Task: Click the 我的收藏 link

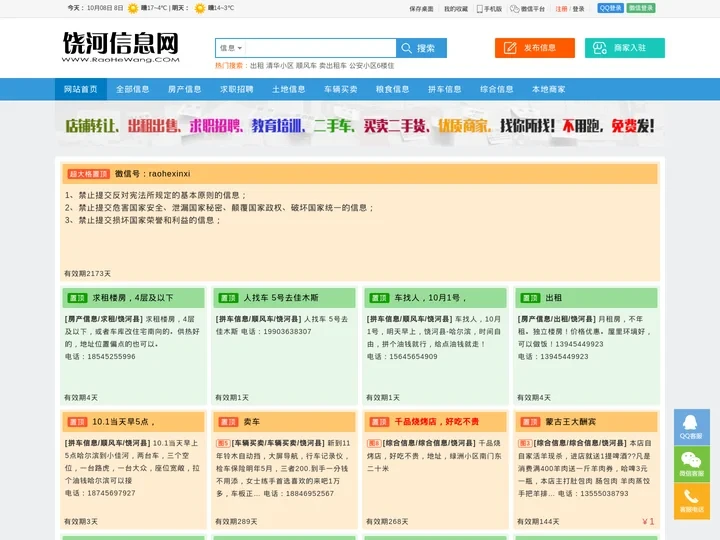Action: (456, 9)
